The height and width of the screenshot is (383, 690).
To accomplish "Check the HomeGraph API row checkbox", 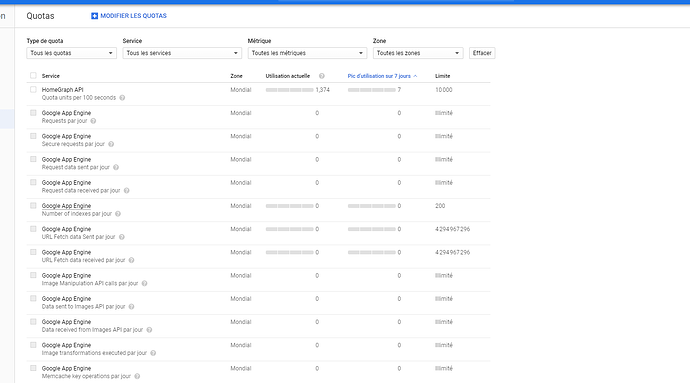I will pos(33,89).
